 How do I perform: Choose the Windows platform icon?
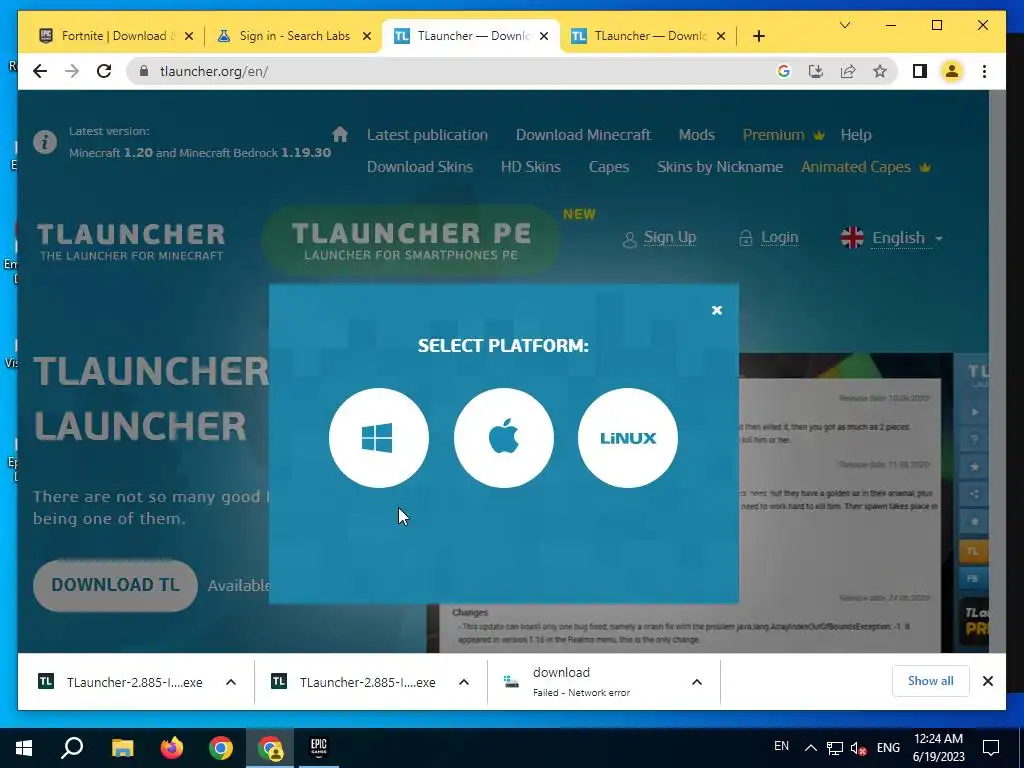coord(379,438)
